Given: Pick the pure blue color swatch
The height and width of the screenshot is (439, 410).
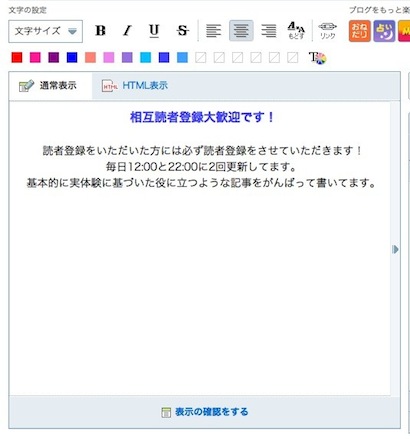Looking at the screenshot, I should pyautogui.click(x=72, y=58).
